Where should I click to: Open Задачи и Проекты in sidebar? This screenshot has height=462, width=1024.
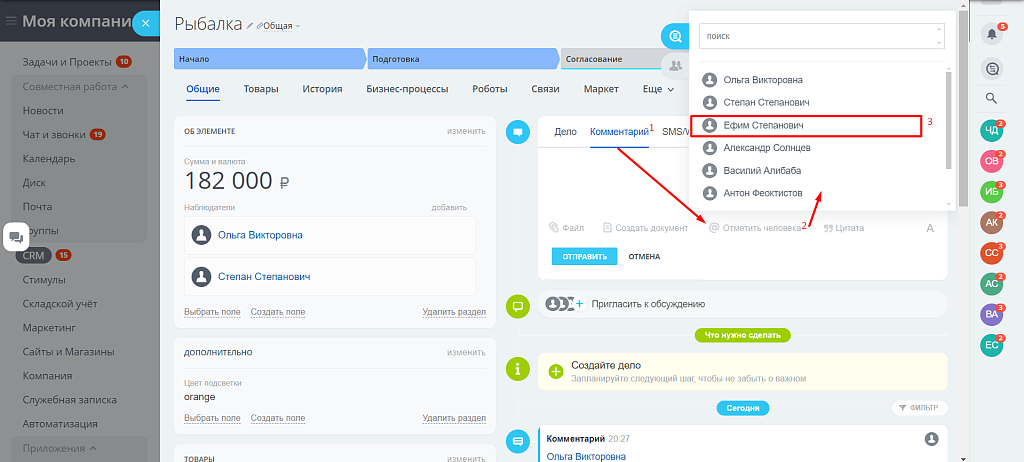tap(68, 62)
